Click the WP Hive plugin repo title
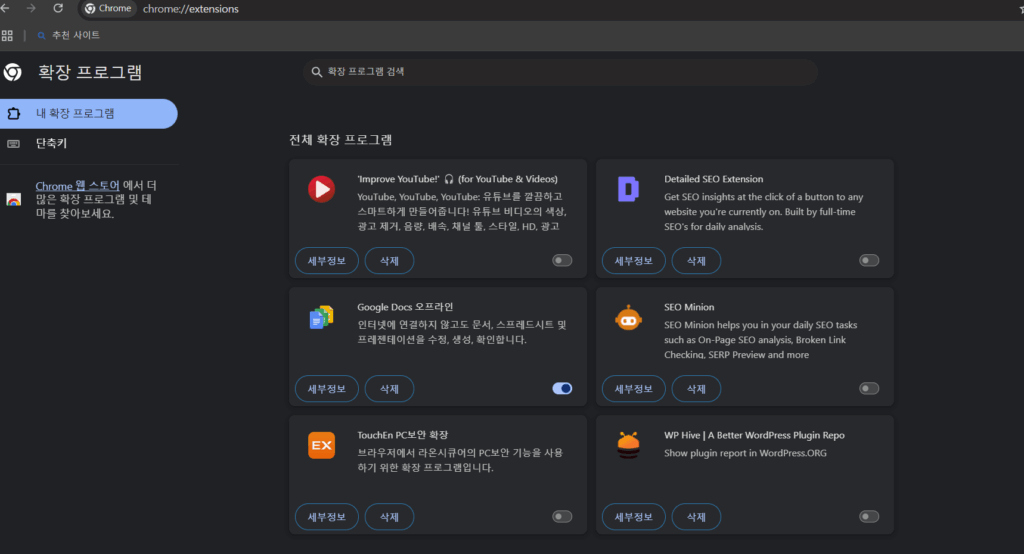 [x=754, y=435]
